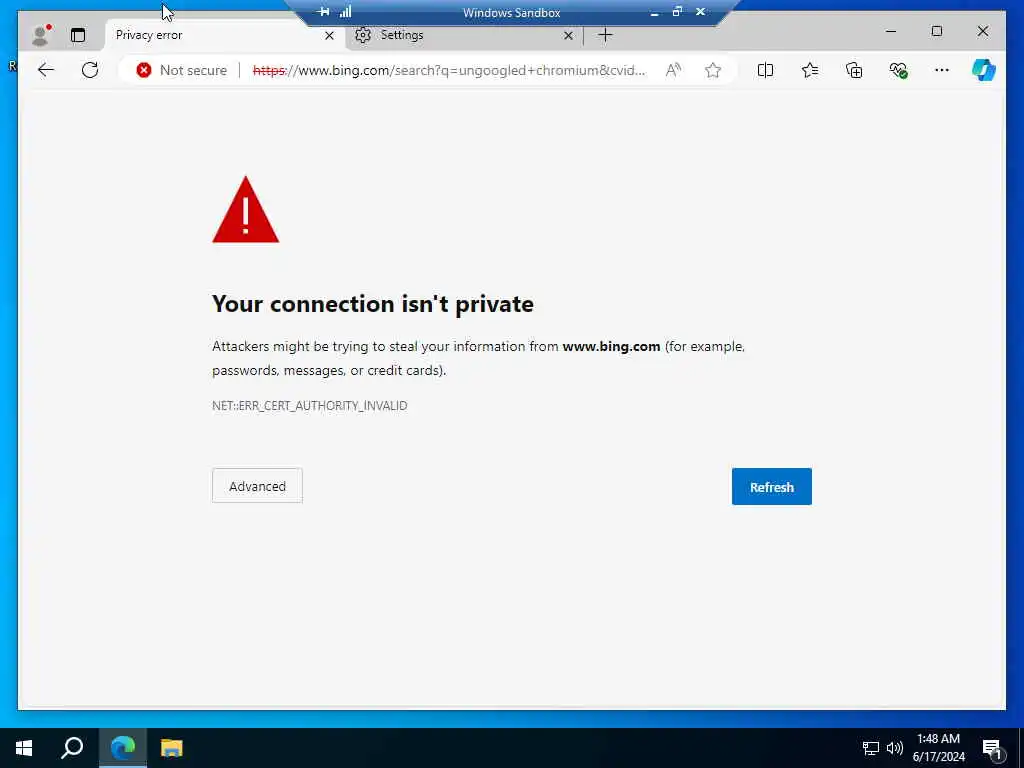This screenshot has width=1024, height=768.
Task: Click the red warning triangle image
Action: tap(246, 210)
